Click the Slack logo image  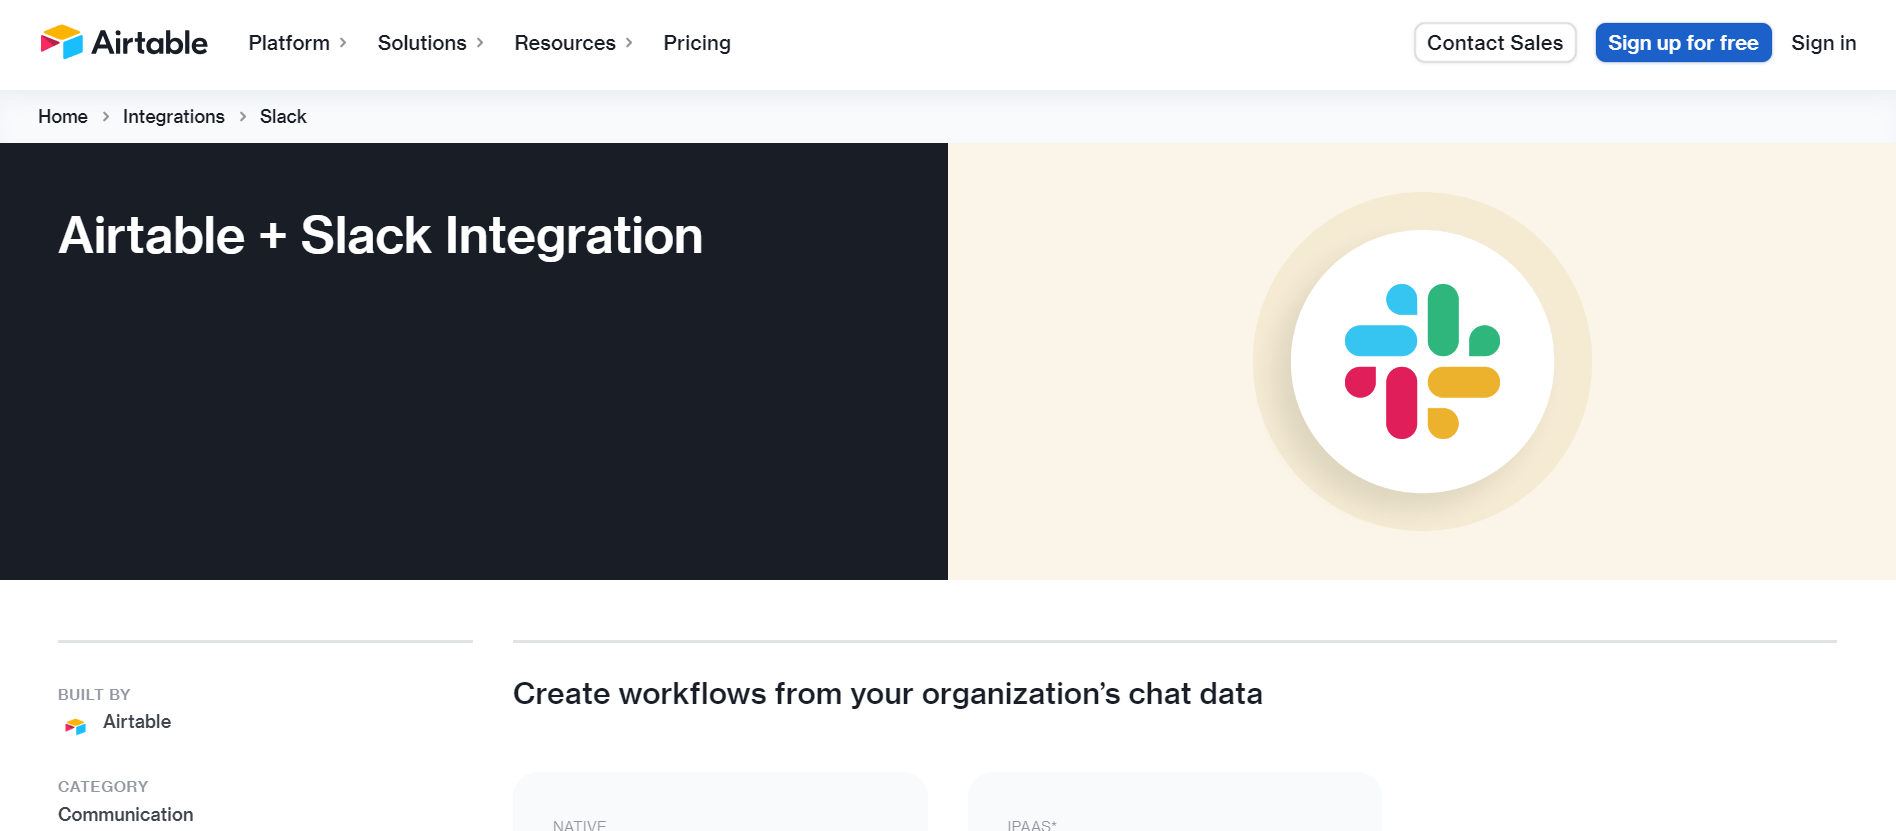pyautogui.click(x=1422, y=362)
